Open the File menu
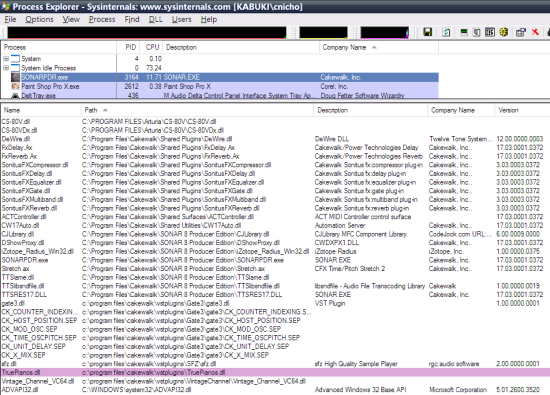This screenshot has height=395, width=550. 10,19
